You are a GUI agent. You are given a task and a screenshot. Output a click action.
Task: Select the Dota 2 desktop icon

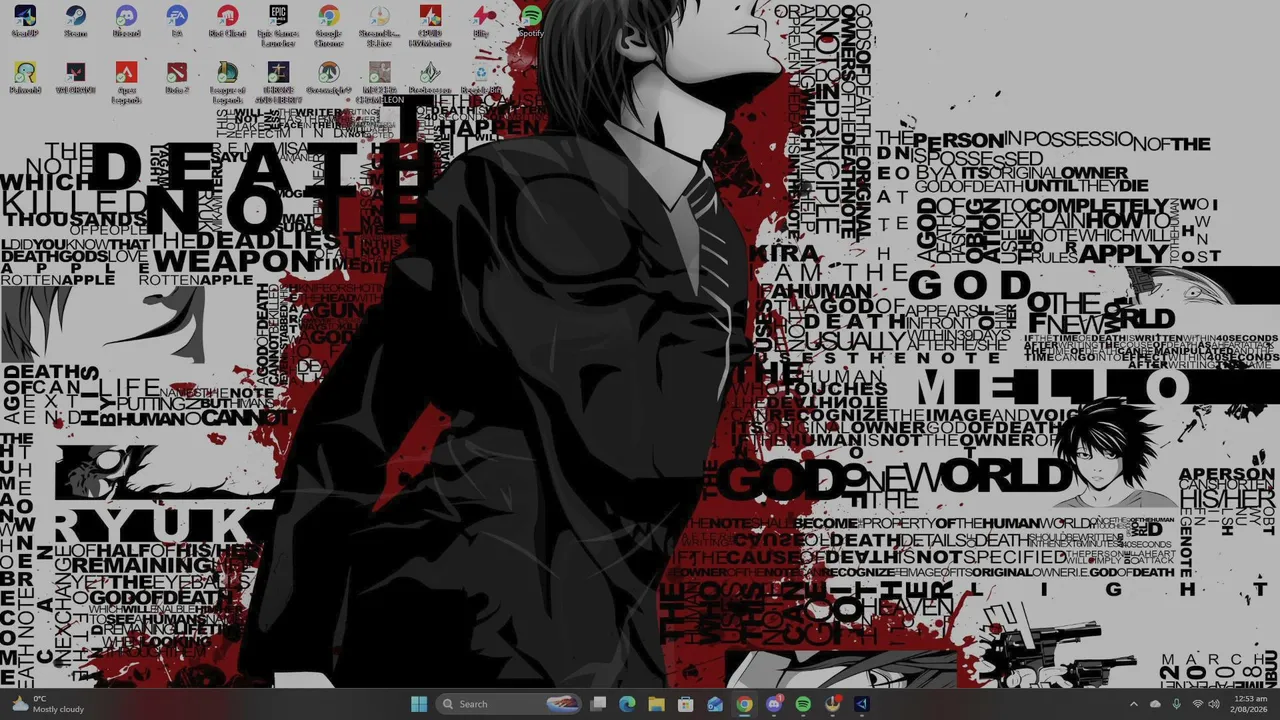tap(177, 78)
